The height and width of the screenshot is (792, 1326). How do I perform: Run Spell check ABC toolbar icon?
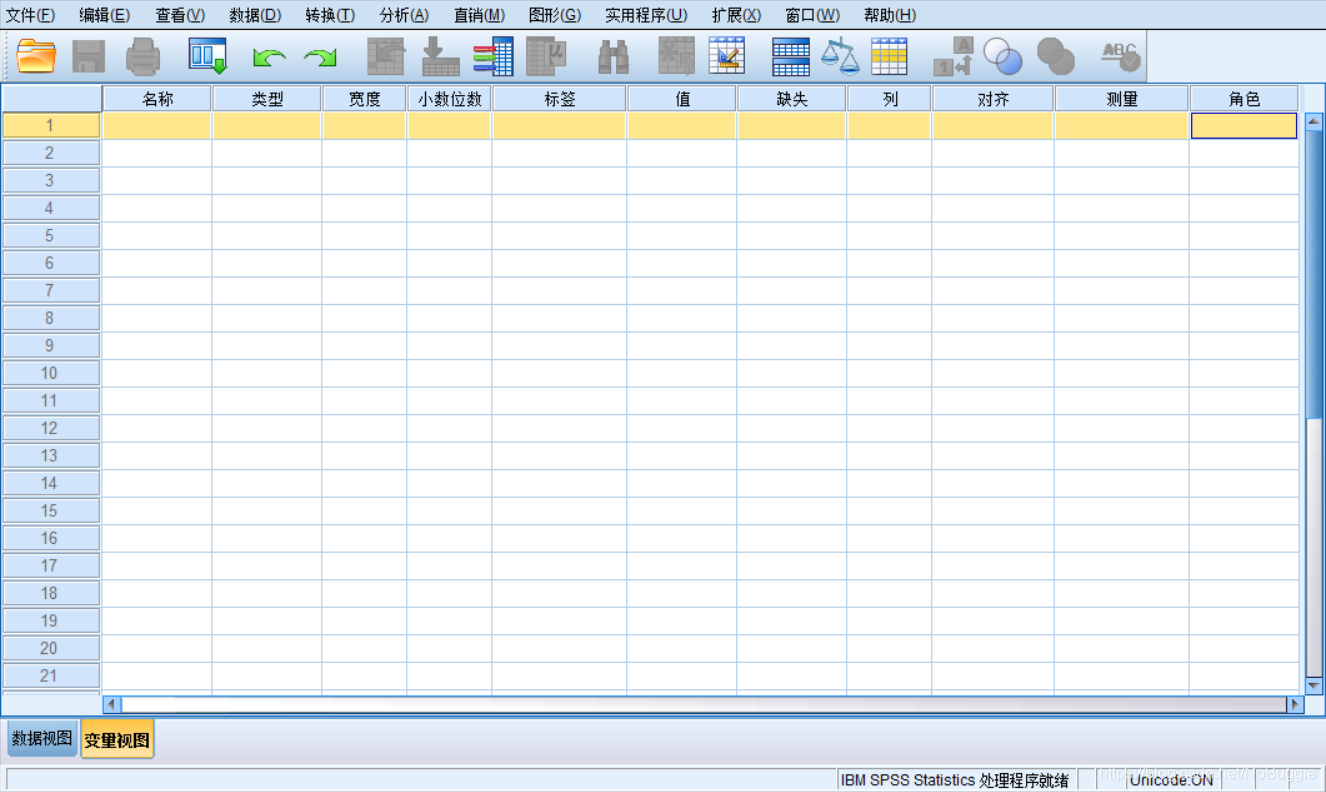click(1120, 56)
